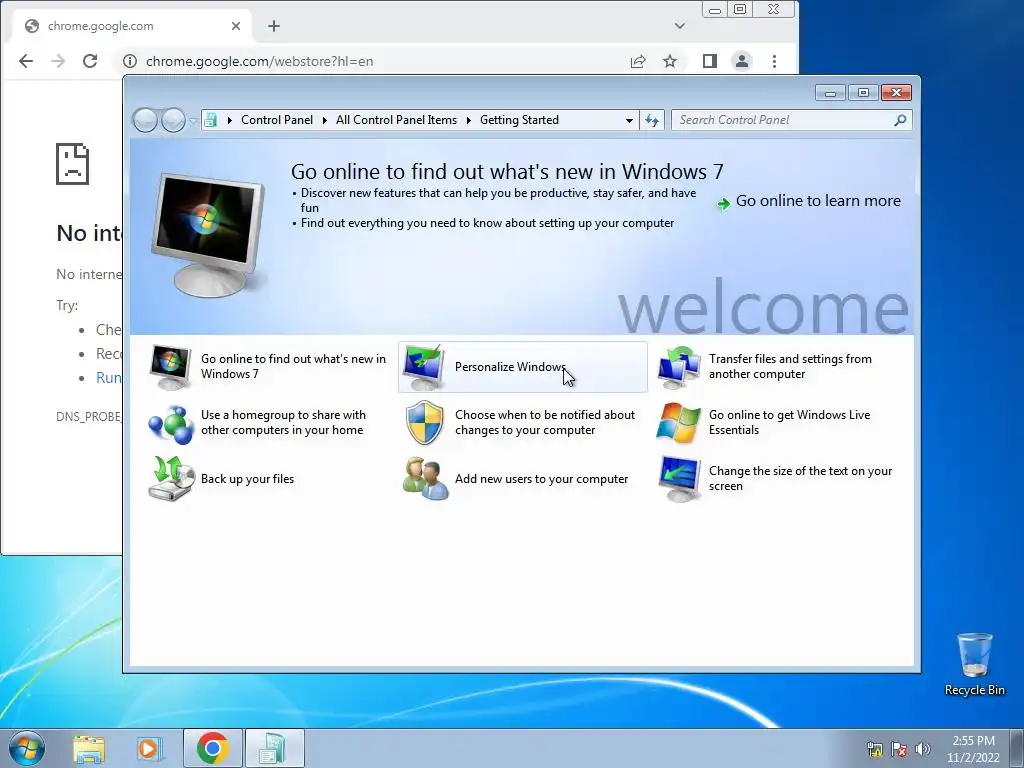Image resolution: width=1024 pixels, height=768 pixels.
Task: Click the refresh icon beside the address bar
Action: (x=652, y=120)
